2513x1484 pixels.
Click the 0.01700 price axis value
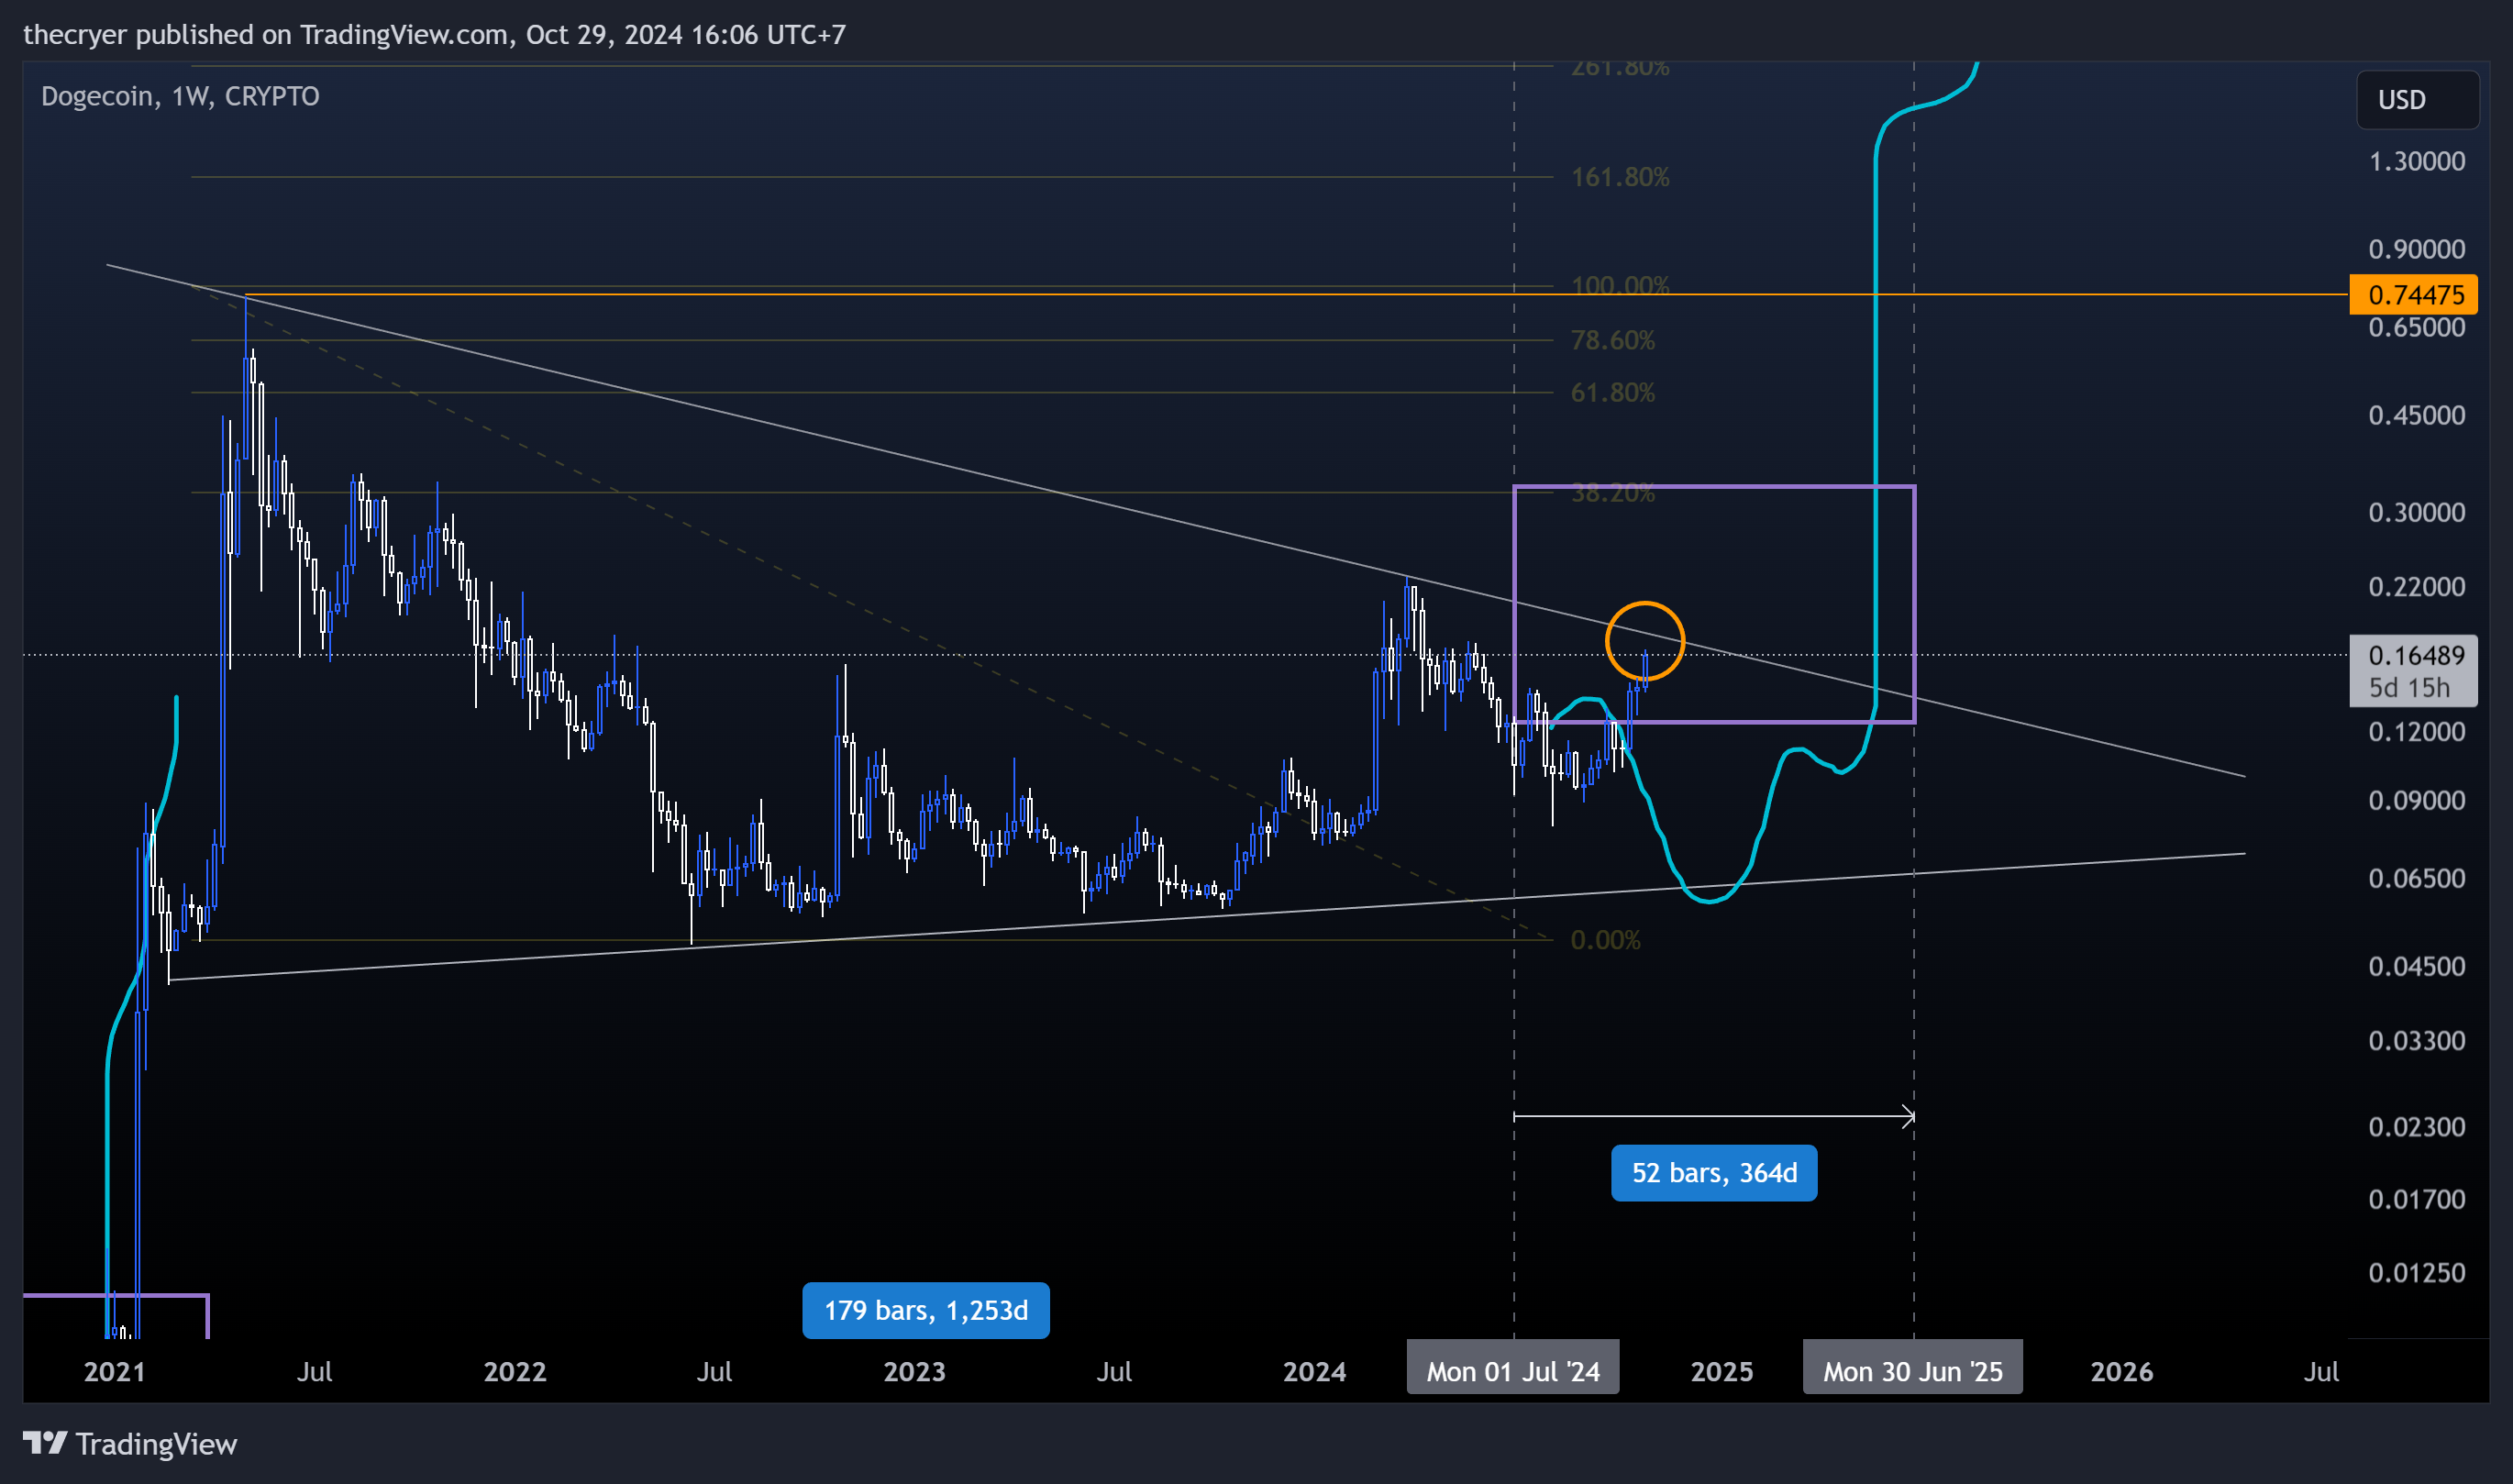tap(2416, 1199)
